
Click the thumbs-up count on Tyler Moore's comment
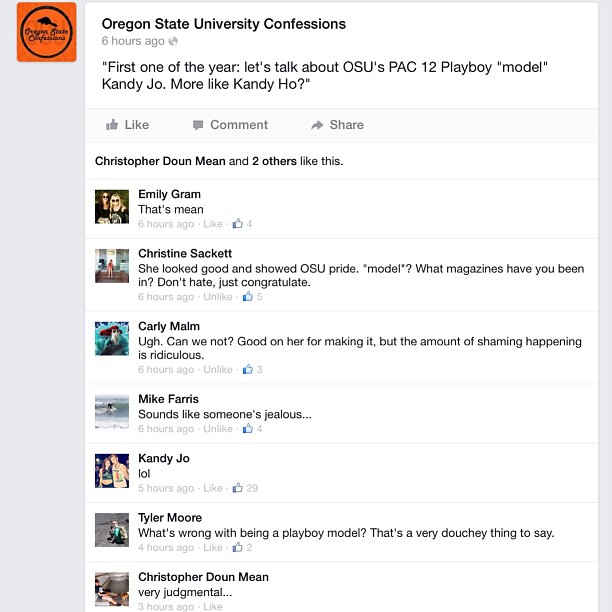point(242,547)
